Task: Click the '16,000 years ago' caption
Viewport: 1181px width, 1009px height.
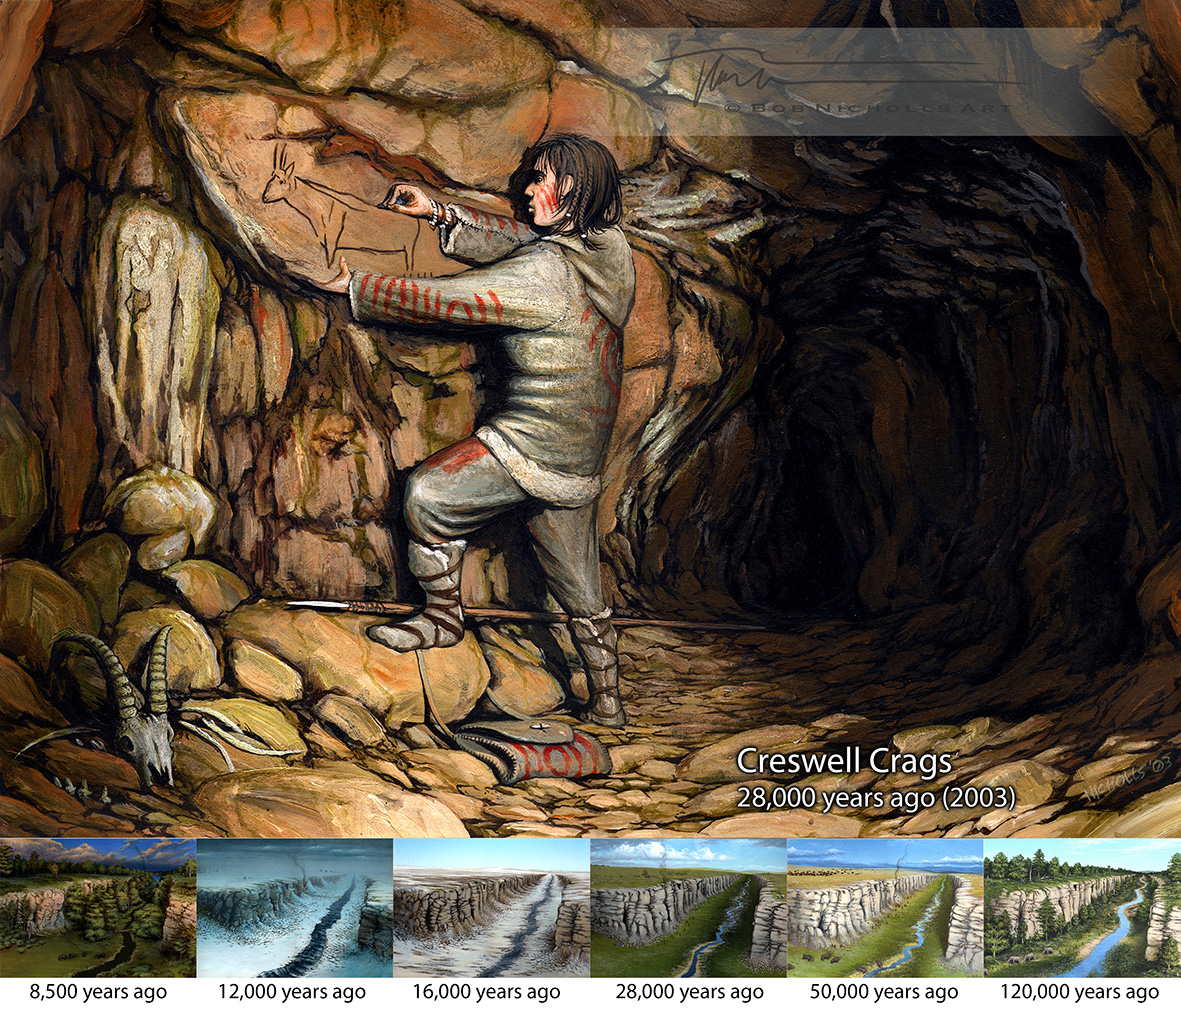Action: (487, 992)
